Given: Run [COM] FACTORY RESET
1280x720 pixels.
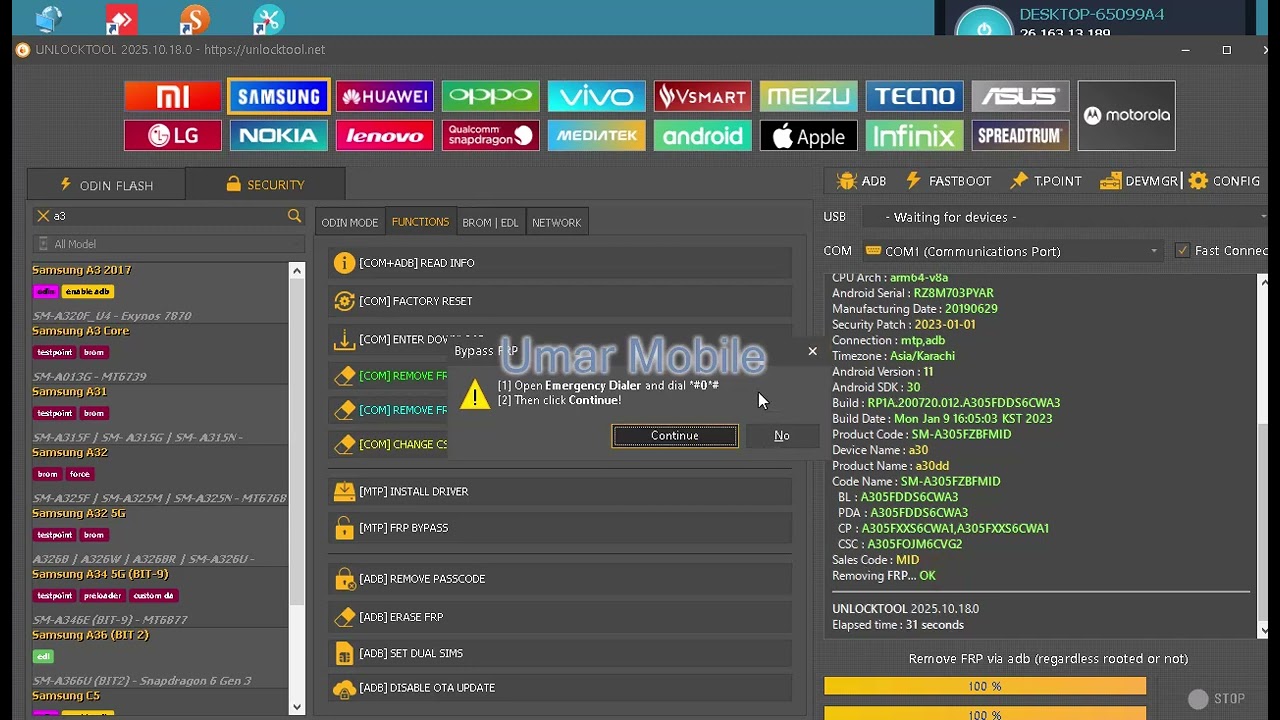Looking at the screenshot, I should (x=560, y=301).
